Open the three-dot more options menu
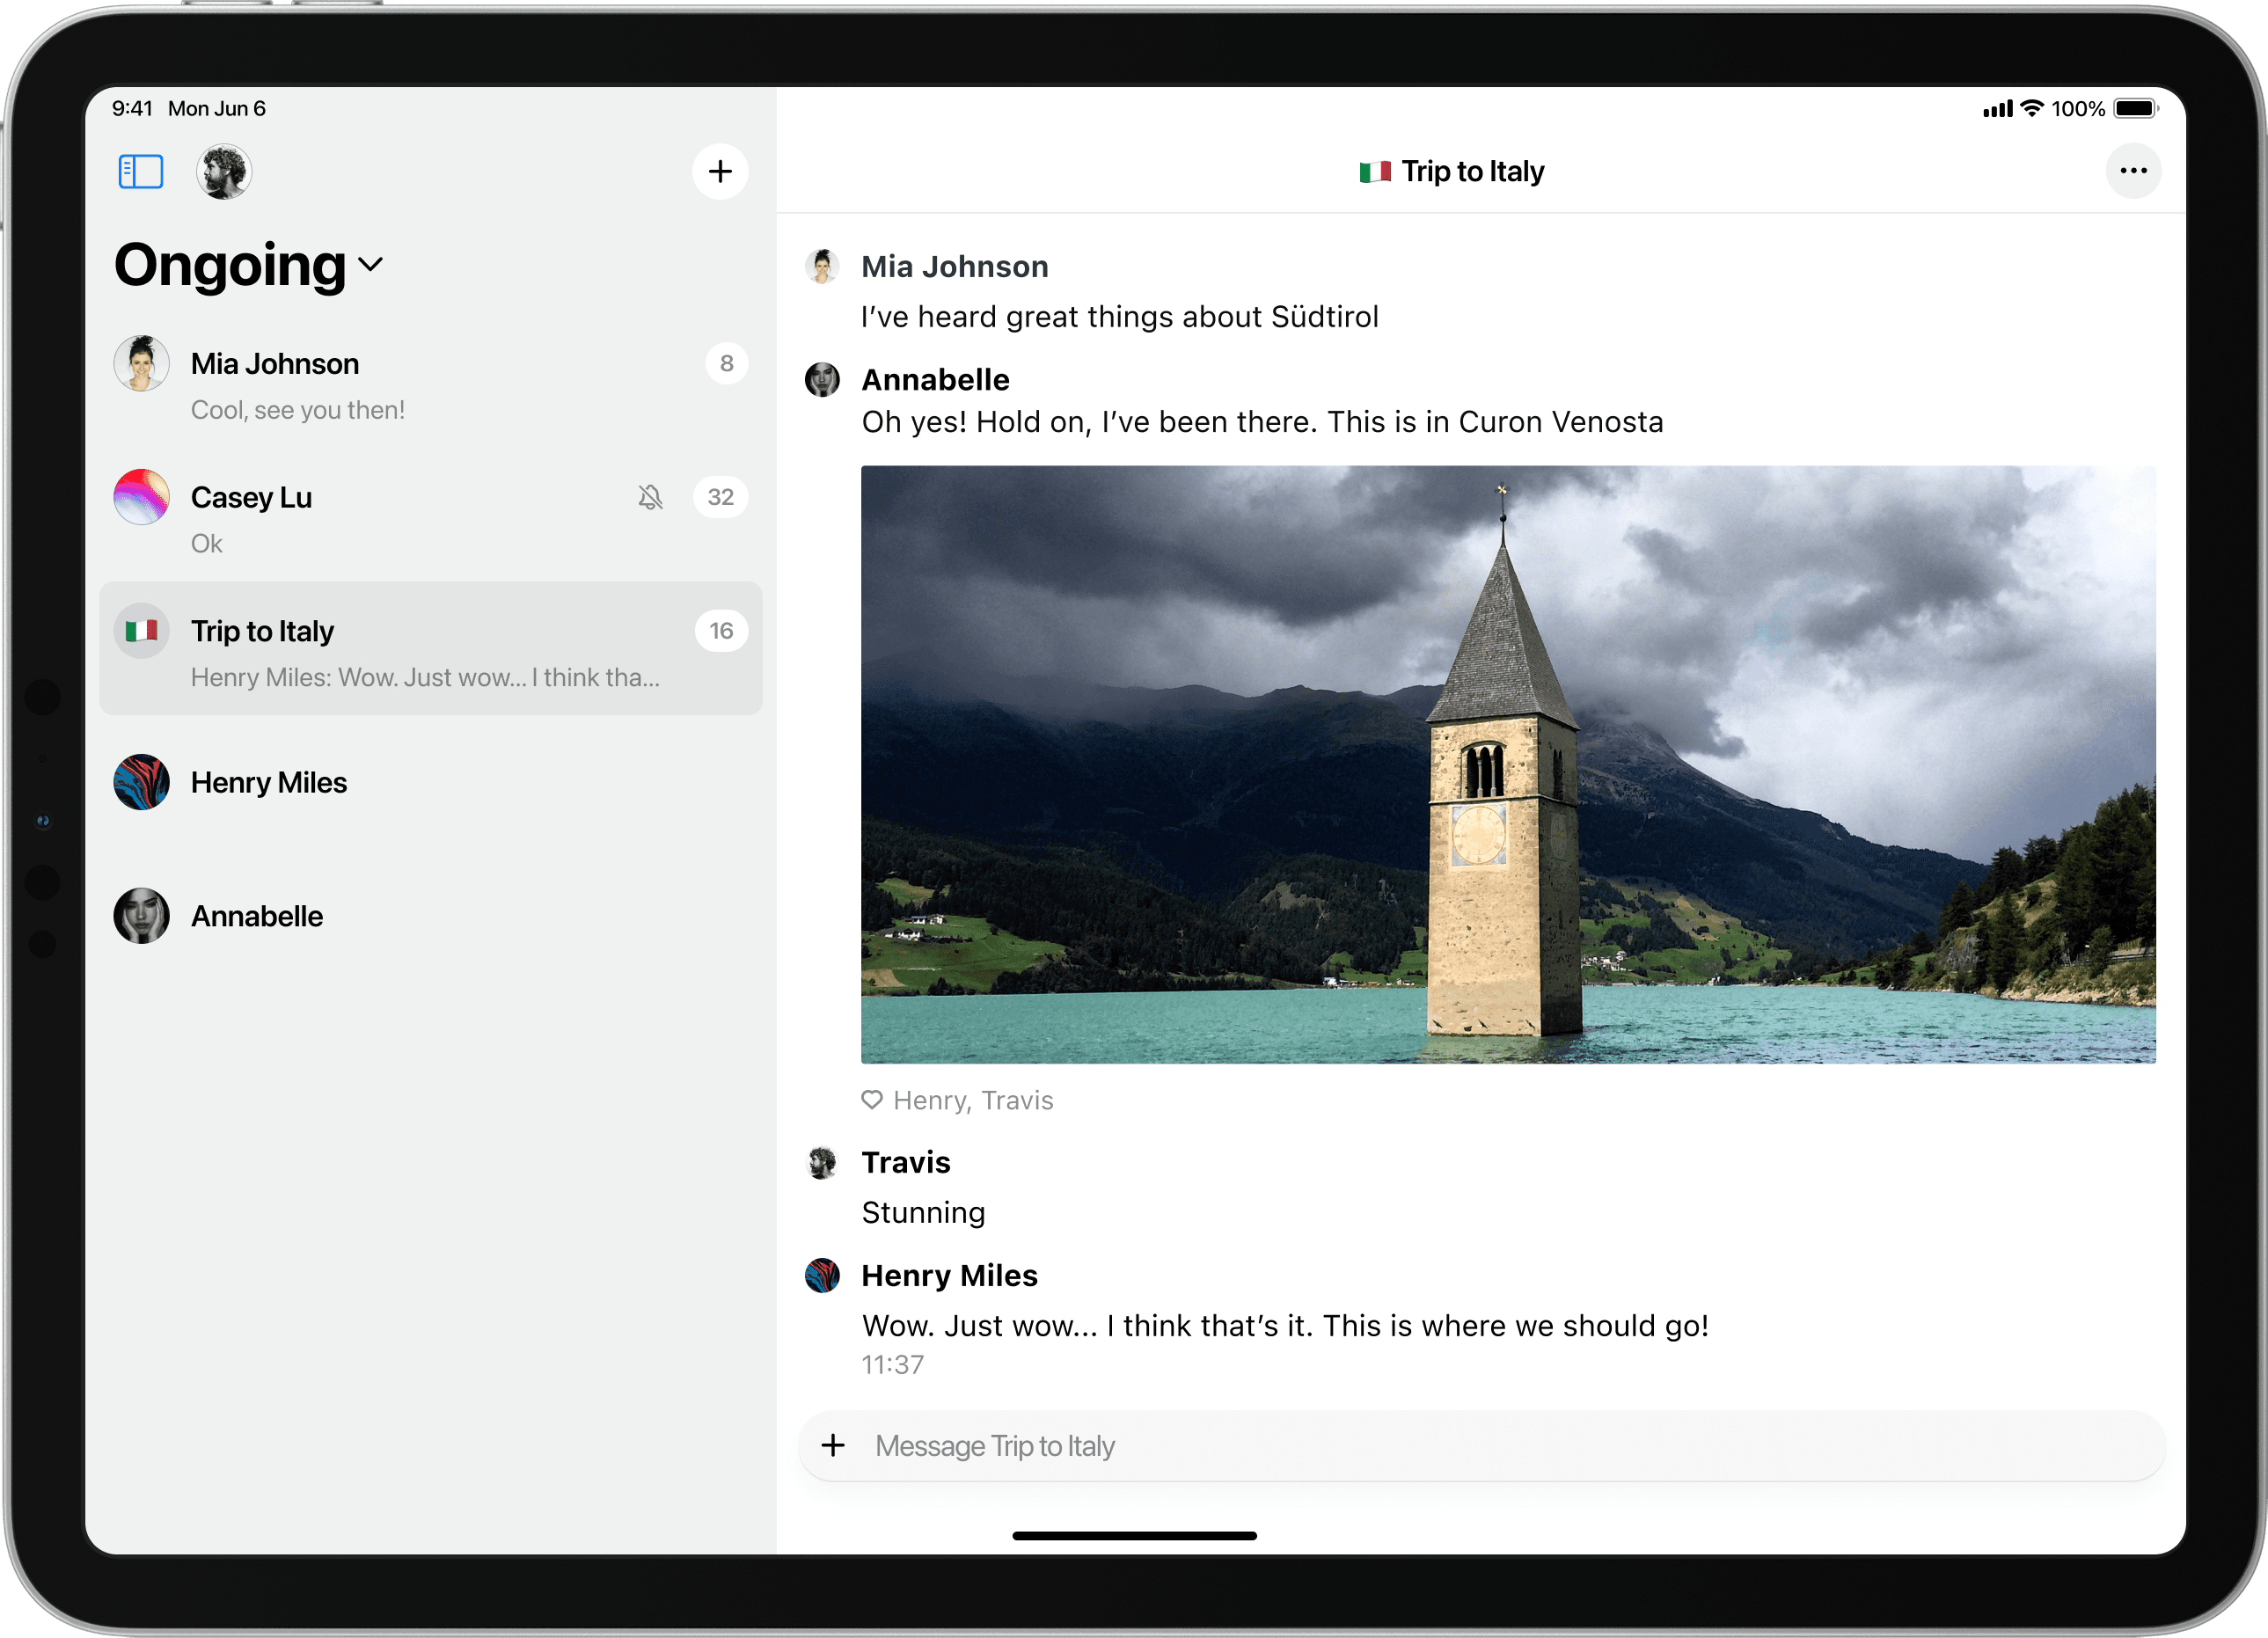Image resolution: width=2268 pixels, height=1638 pixels. coord(2133,171)
